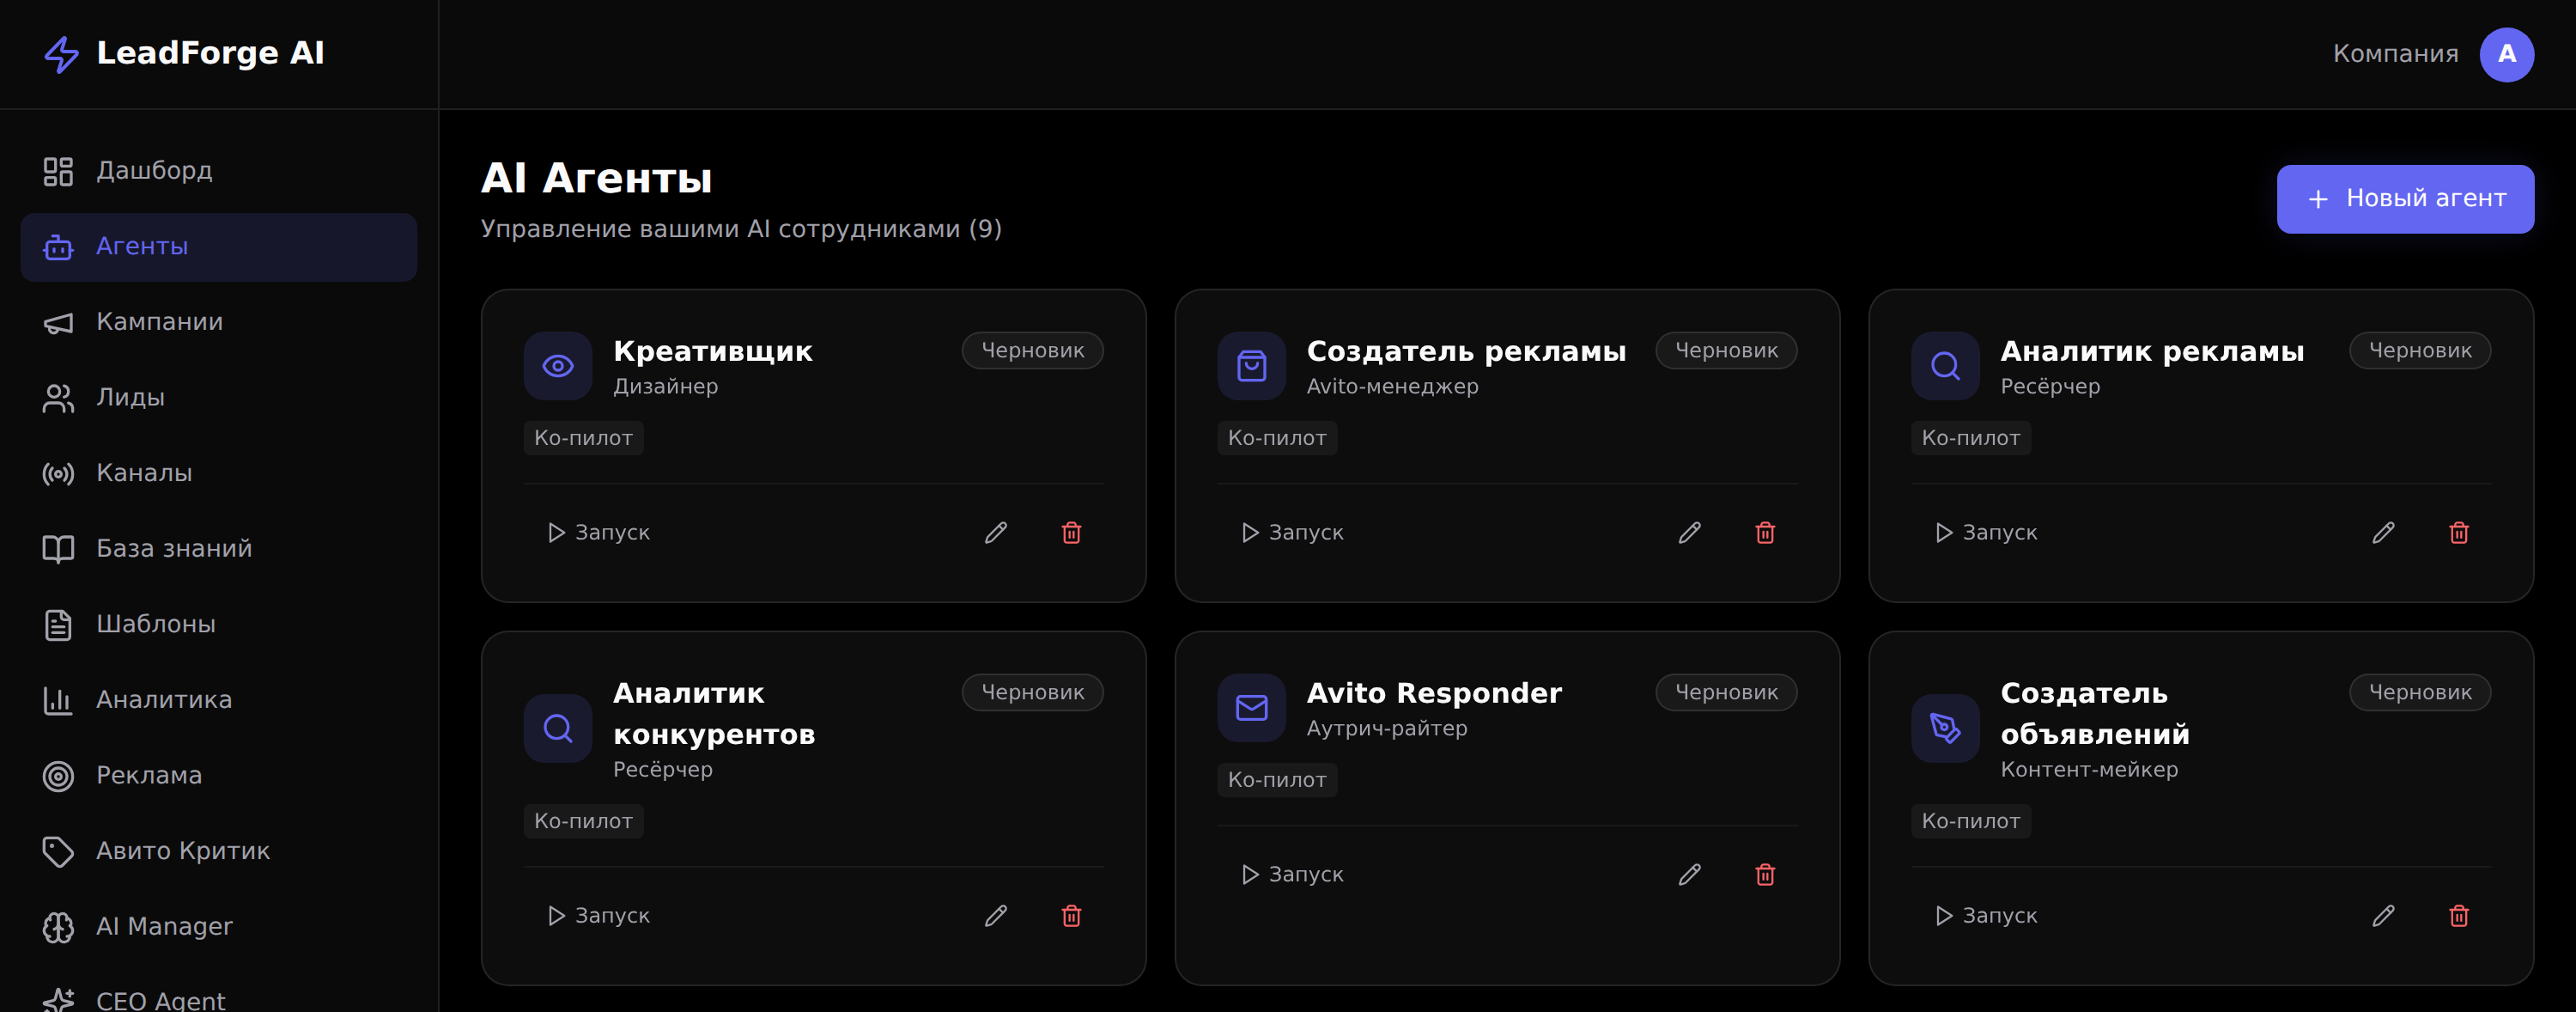The height and width of the screenshot is (1012, 2576).
Task: Open Лиды in the sidebar
Action: point(218,398)
